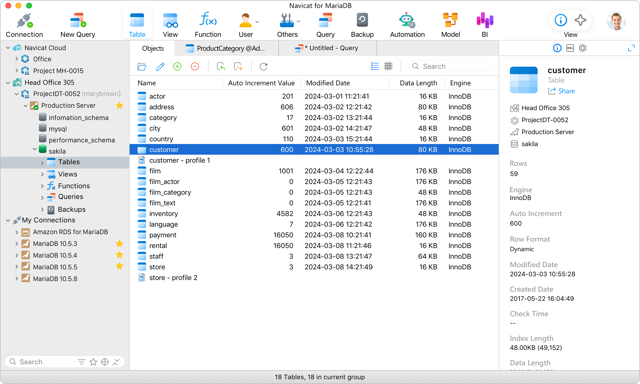The height and width of the screenshot is (384, 640).
Task: Open the Query toolbar button
Action: click(325, 25)
